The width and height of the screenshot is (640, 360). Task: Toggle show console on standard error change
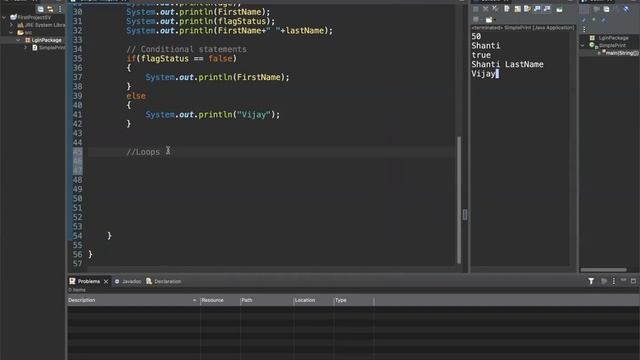pyautogui.click(x=547, y=9)
